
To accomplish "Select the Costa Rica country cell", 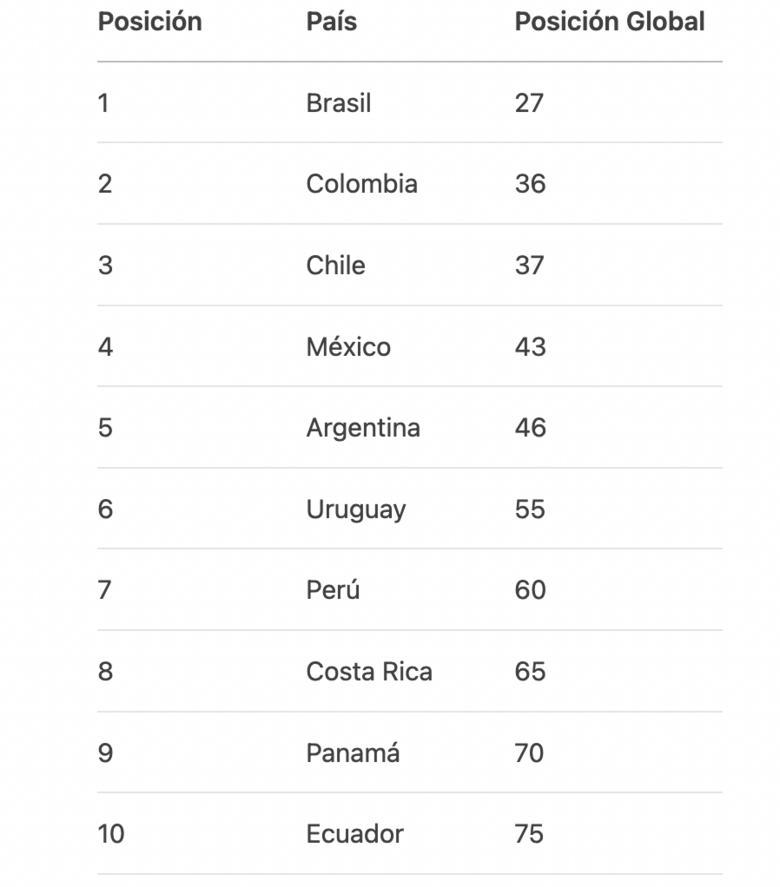I will [369, 671].
